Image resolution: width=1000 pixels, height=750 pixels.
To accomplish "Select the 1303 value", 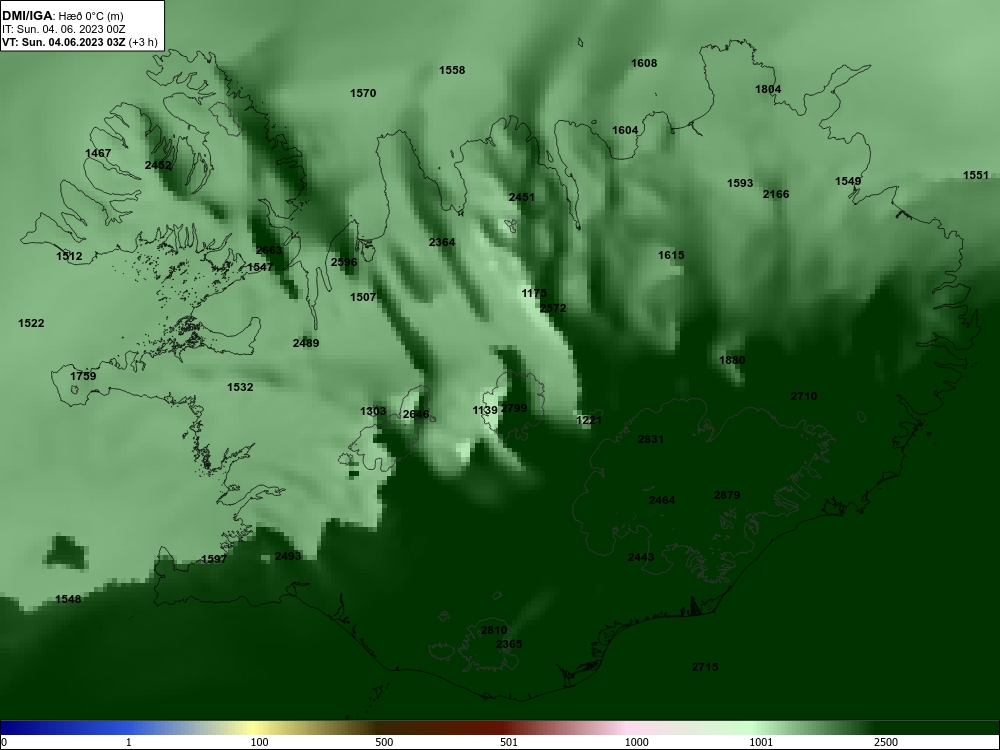I will (x=373, y=411).
